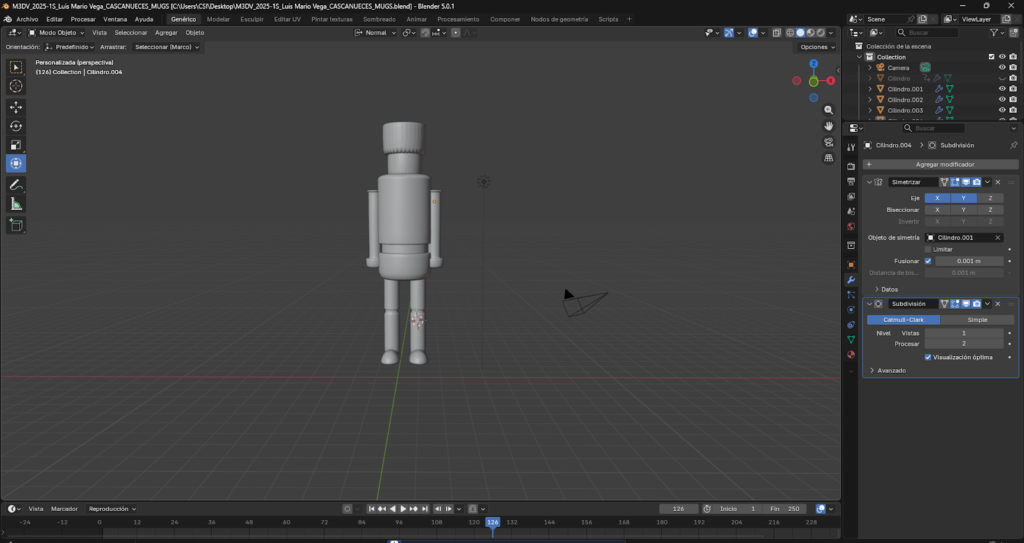Click the Vistas level value slider
1024x543 pixels.
pyautogui.click(x=963, y=332)
